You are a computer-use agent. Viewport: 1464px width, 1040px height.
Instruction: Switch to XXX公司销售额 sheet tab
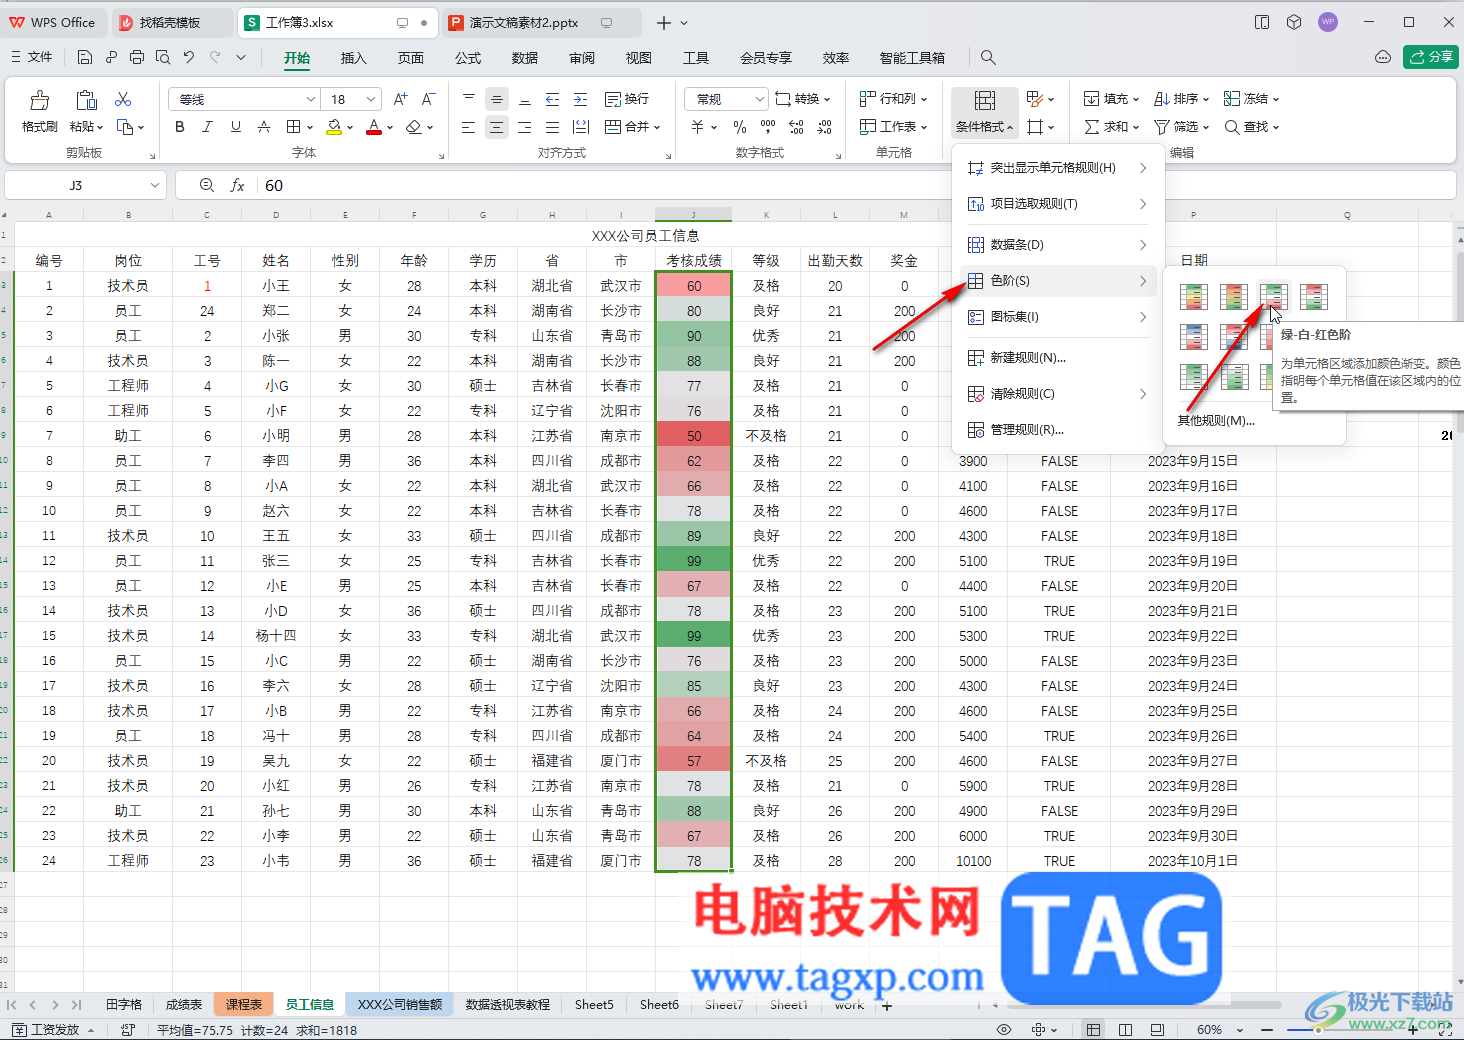click(400, 1004)
